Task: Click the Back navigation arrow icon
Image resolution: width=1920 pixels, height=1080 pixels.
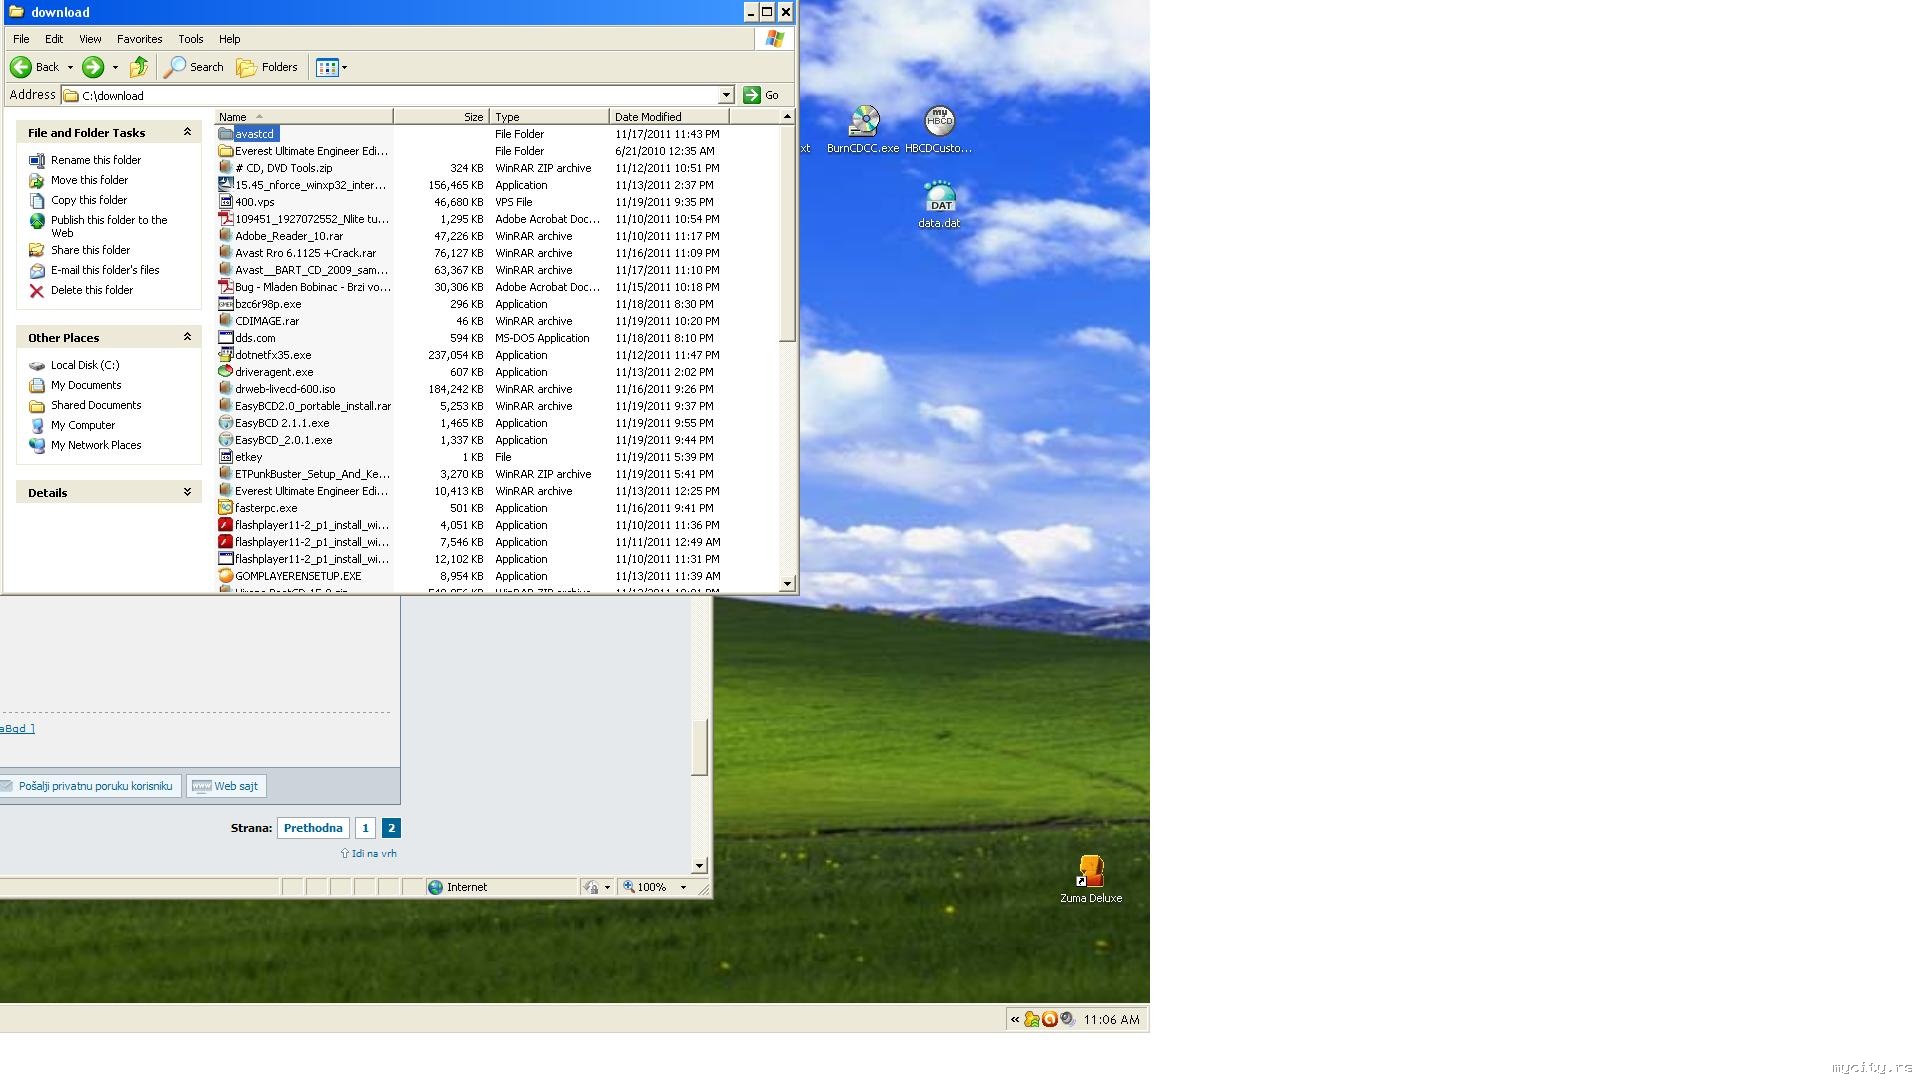Action: click(21, 67)
